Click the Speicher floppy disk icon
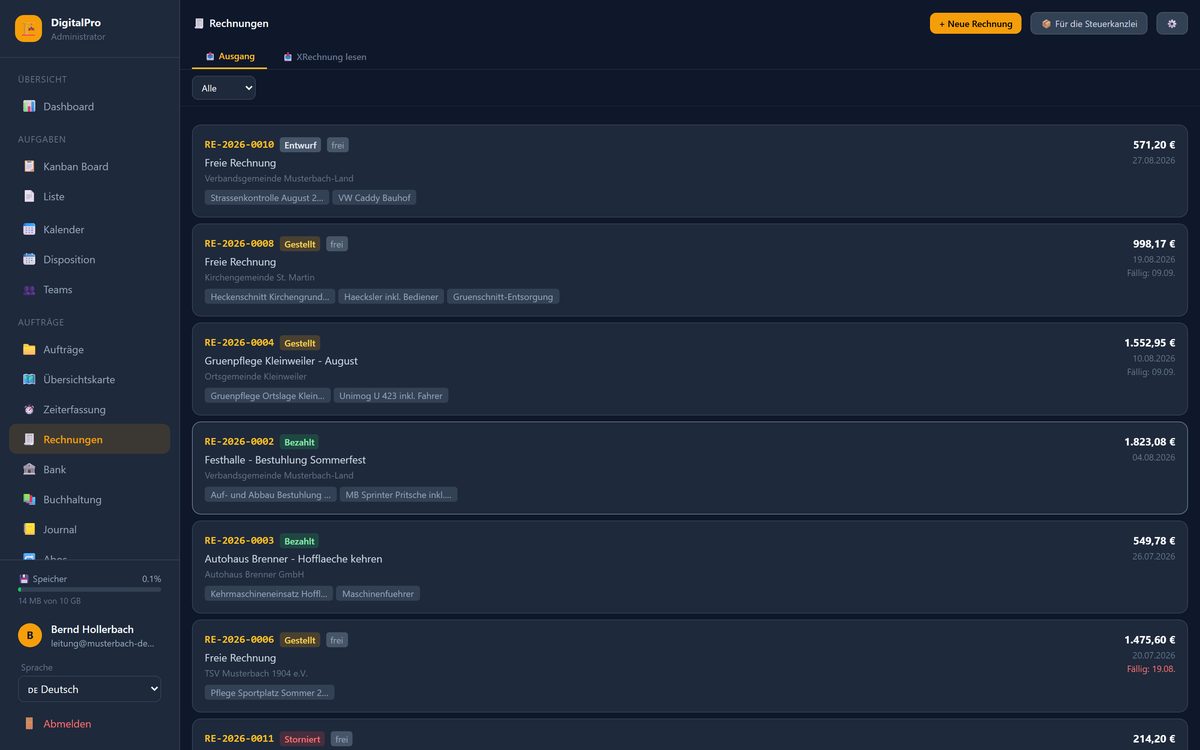The width and height of the screenshot is (1200, 750). coord(24,579)
